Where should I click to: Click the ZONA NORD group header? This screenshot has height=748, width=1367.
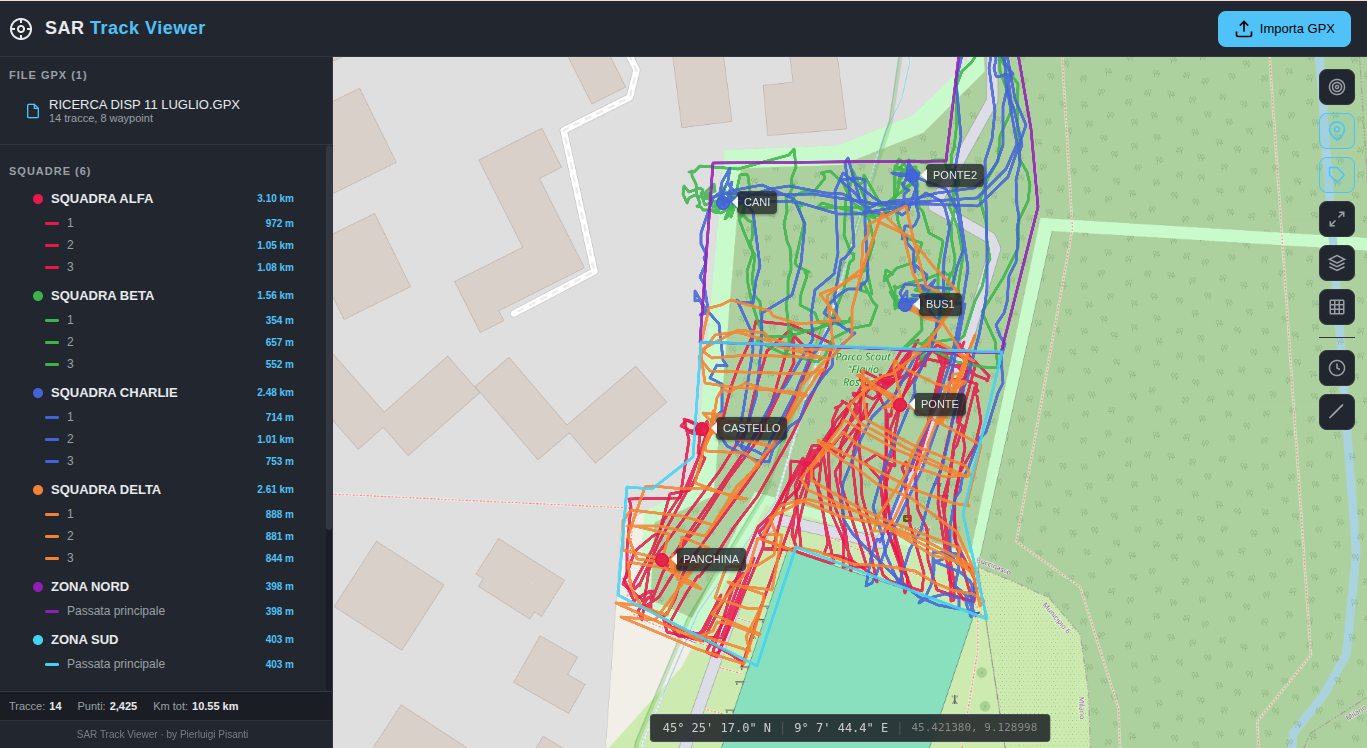(165, 586)
